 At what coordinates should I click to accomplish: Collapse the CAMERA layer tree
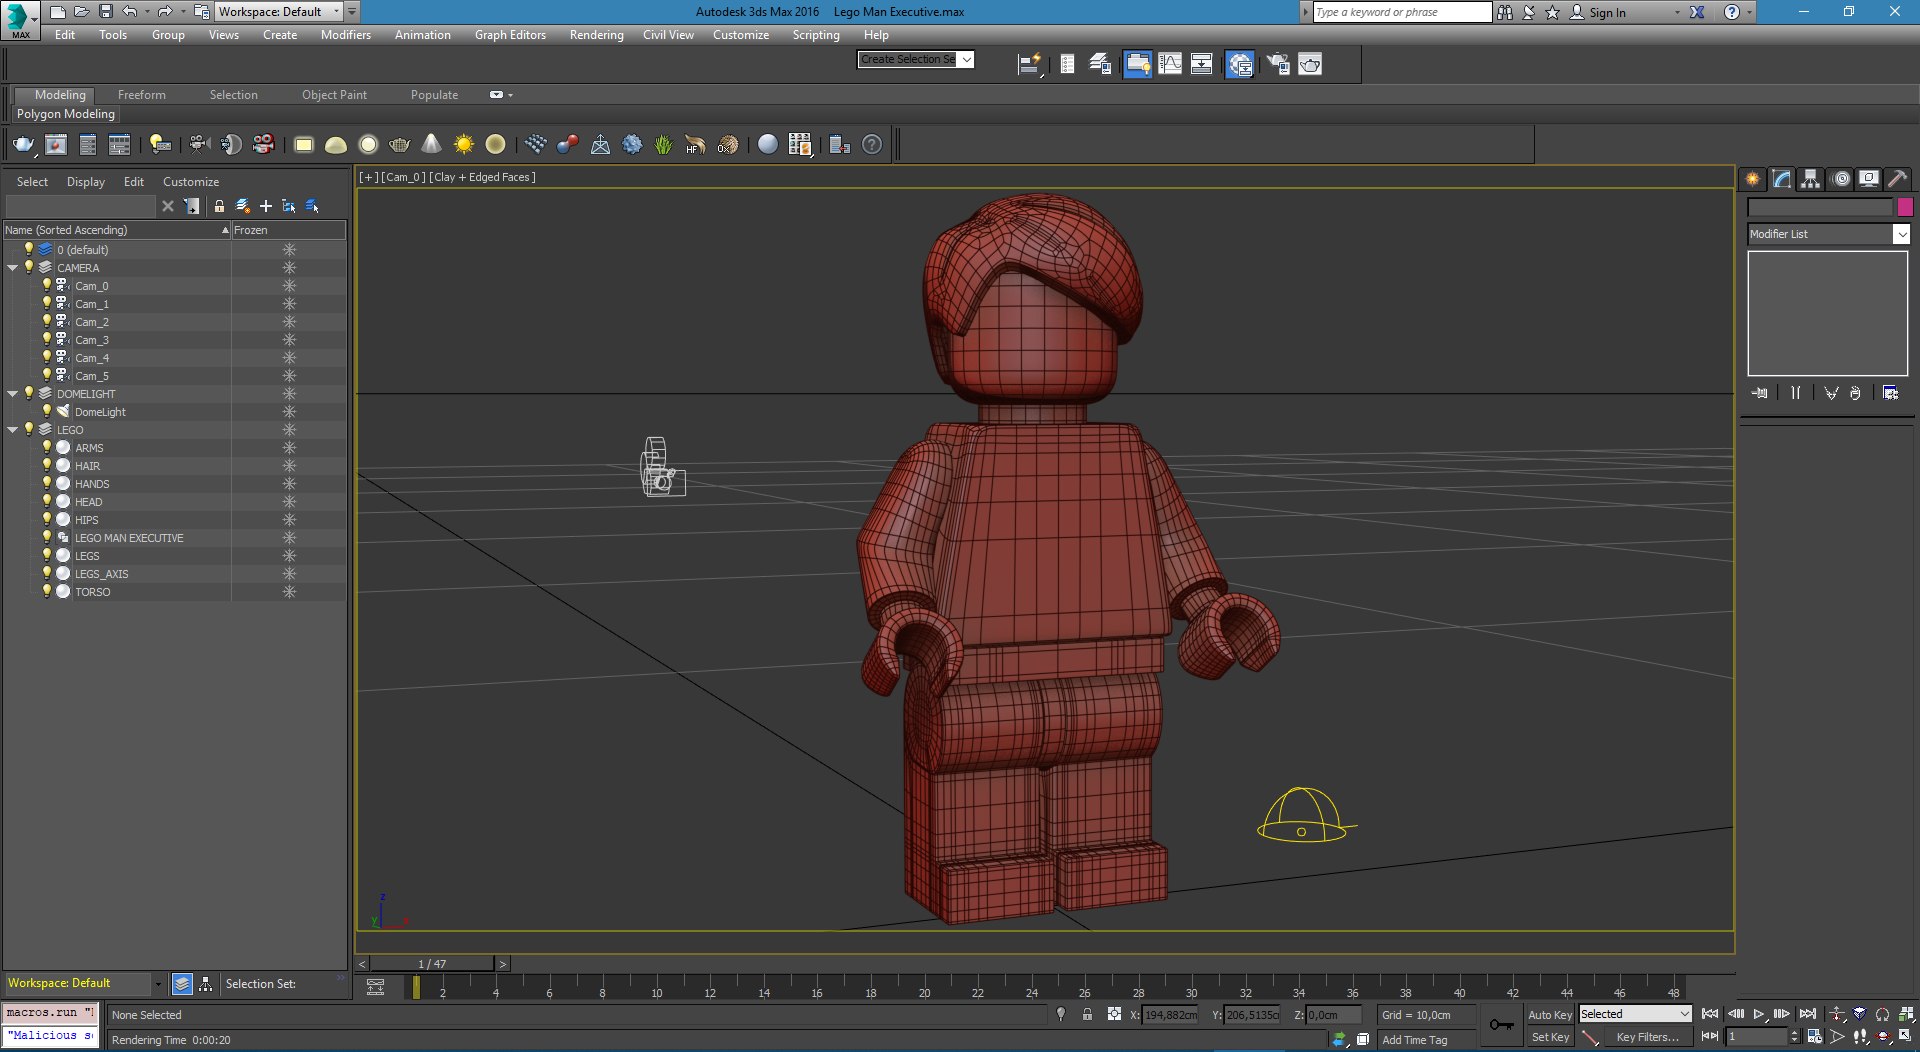point(12,268)
